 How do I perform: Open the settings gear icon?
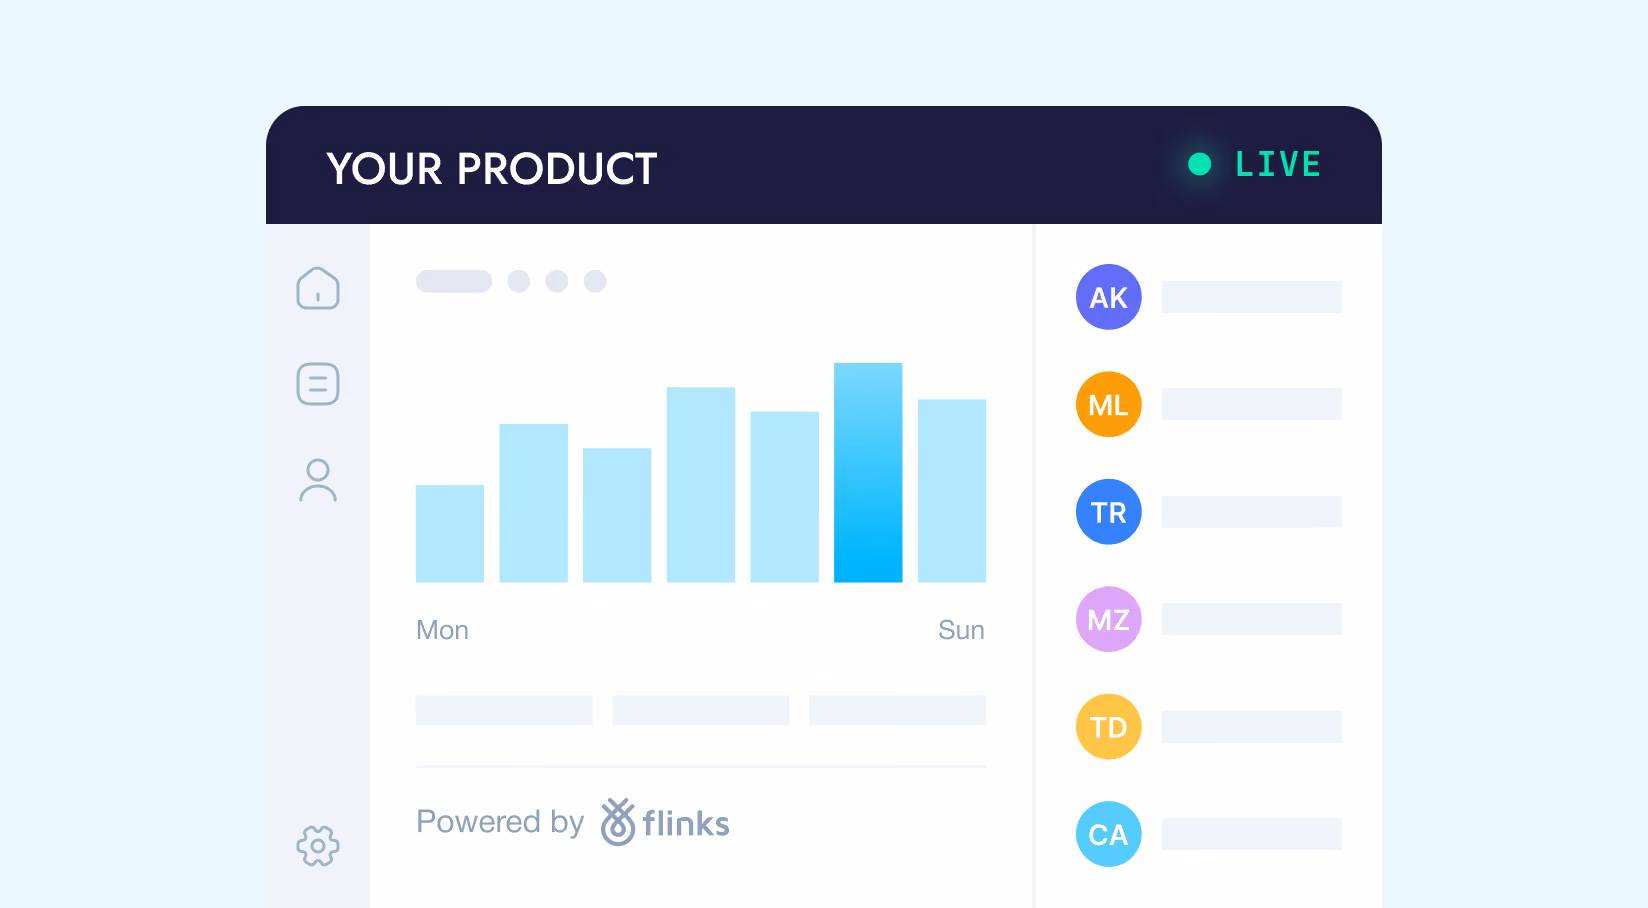(318, 846)
